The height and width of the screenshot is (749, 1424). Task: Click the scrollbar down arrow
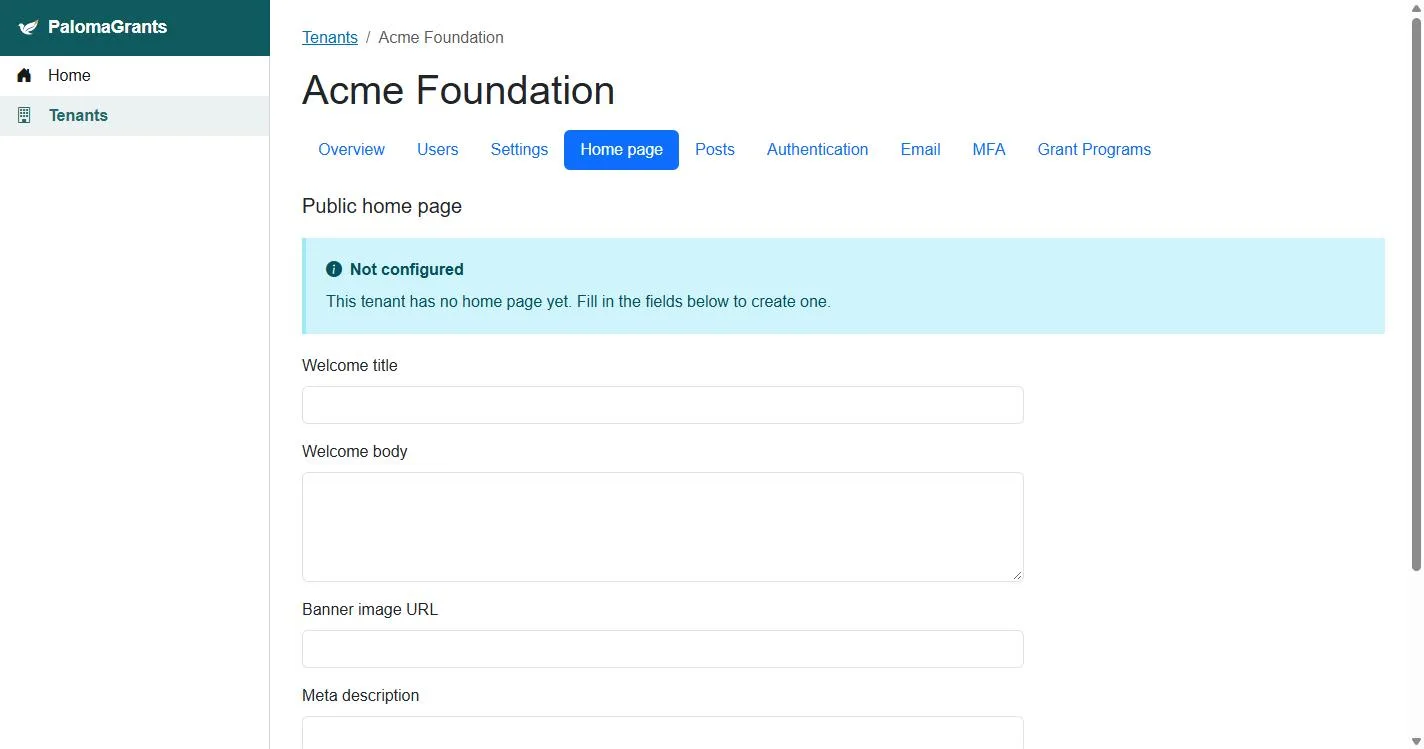pyautogui.click(x=1416, y=741)
